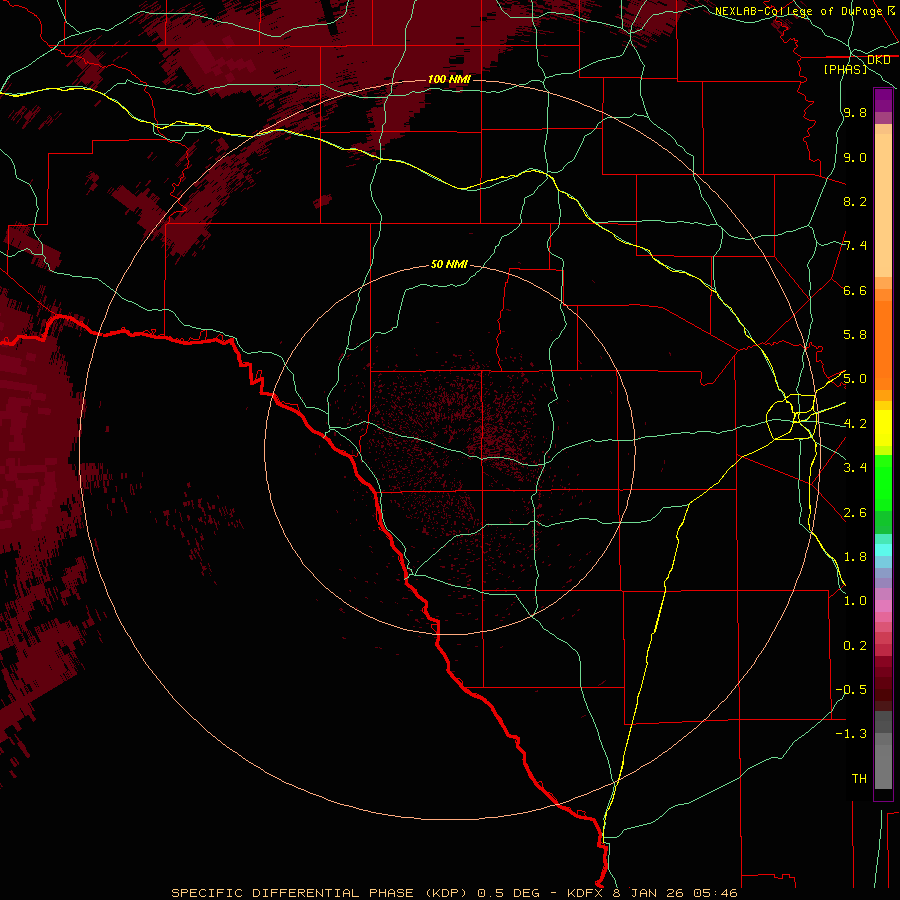Click the 4.2 scale value
The image size is (900, 900).
point(855,424)
